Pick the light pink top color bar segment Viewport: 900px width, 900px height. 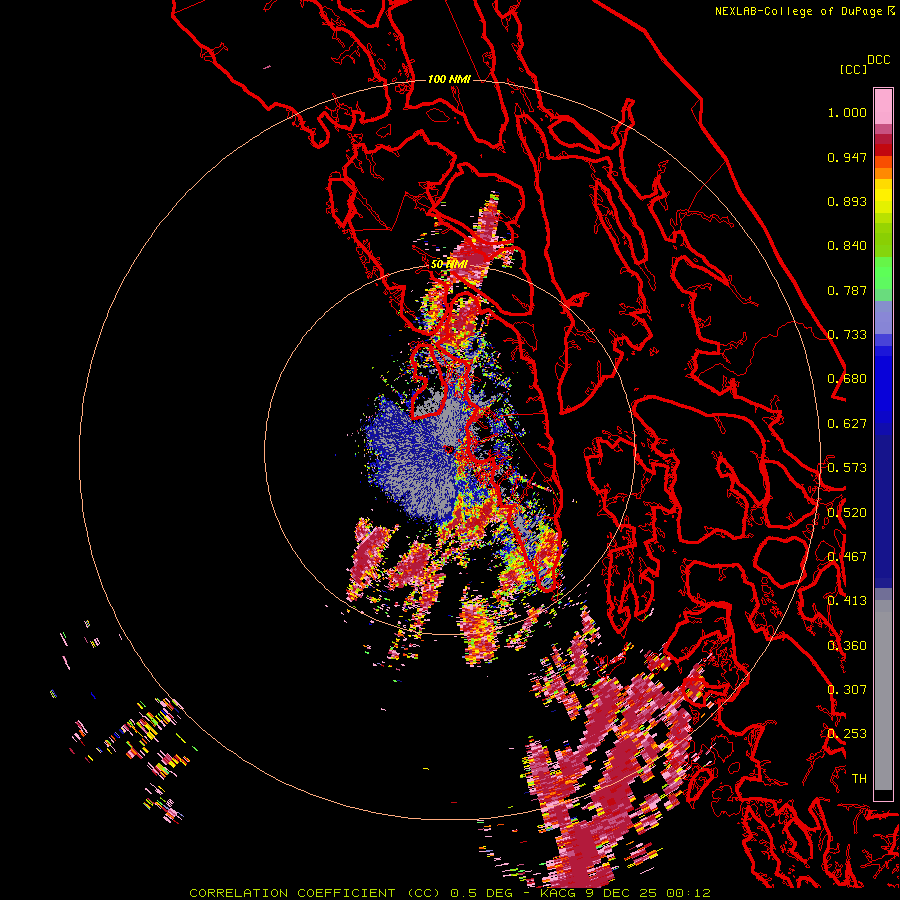click(x=883, y=106)
